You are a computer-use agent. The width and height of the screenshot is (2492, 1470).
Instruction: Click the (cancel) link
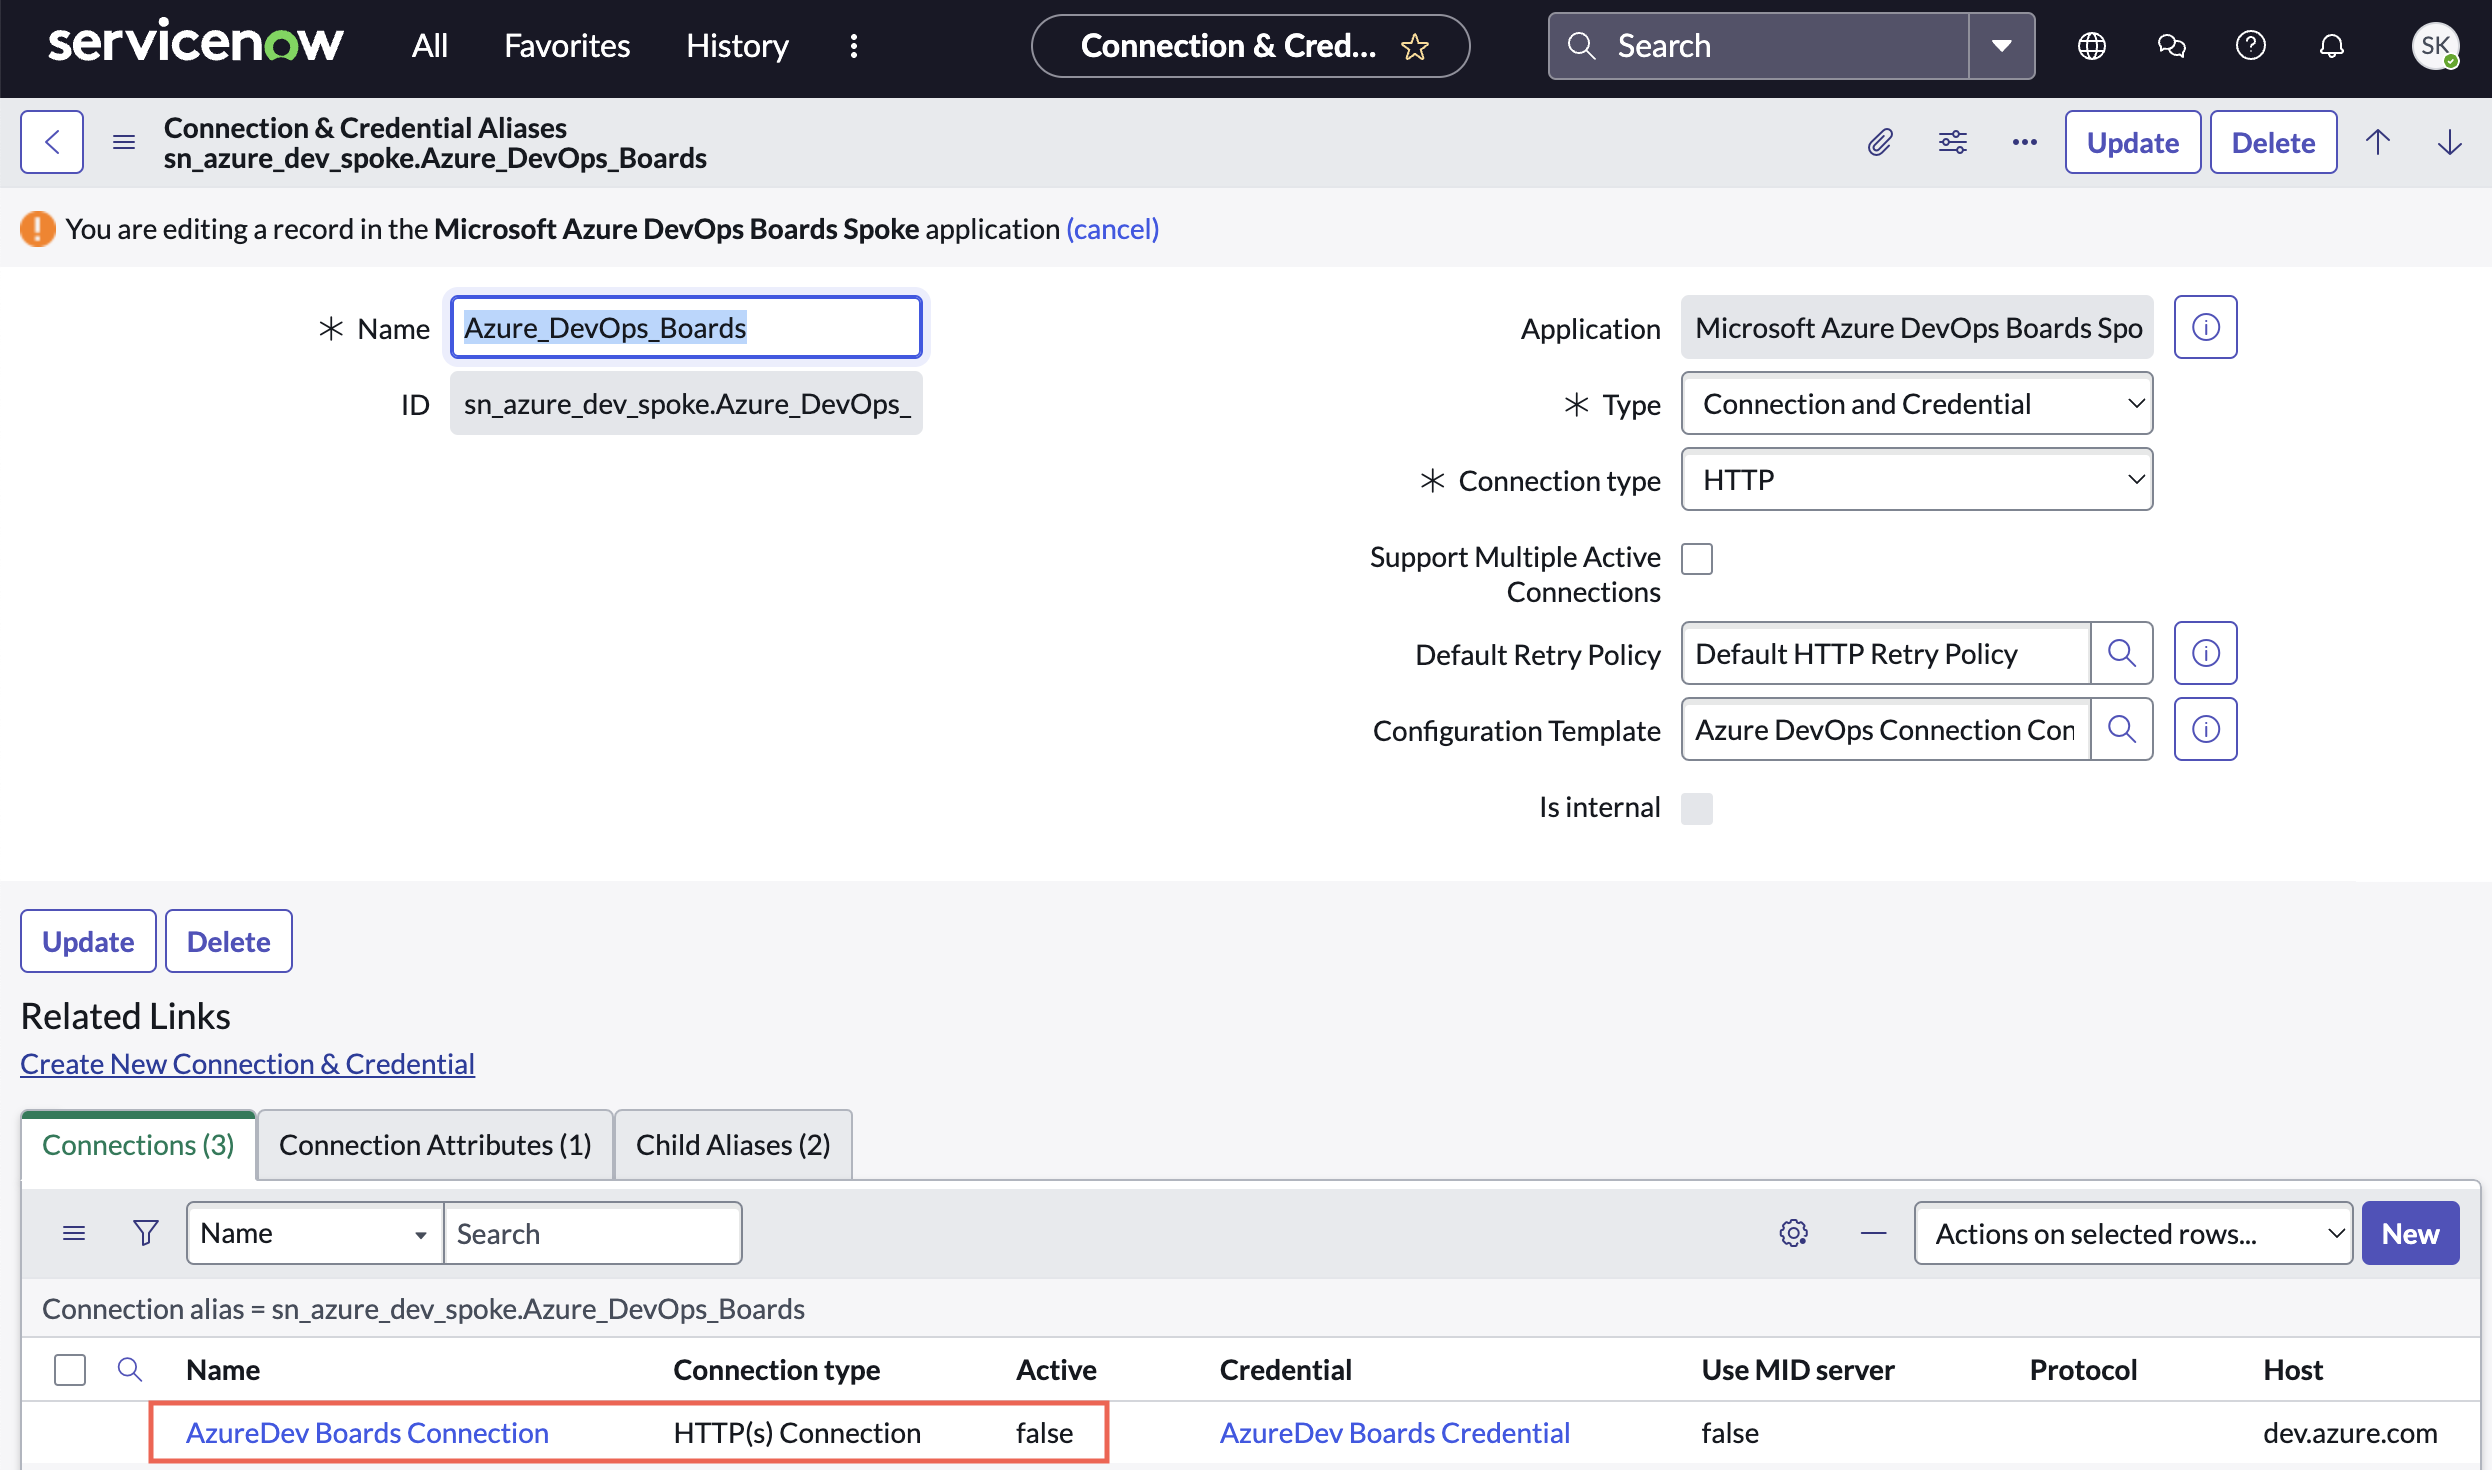pyautogui.click(x=1112, y=228)
